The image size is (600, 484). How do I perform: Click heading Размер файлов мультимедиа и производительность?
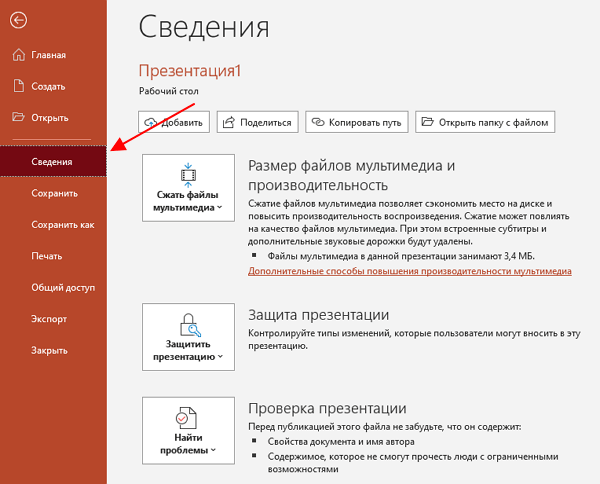point(351,175)
